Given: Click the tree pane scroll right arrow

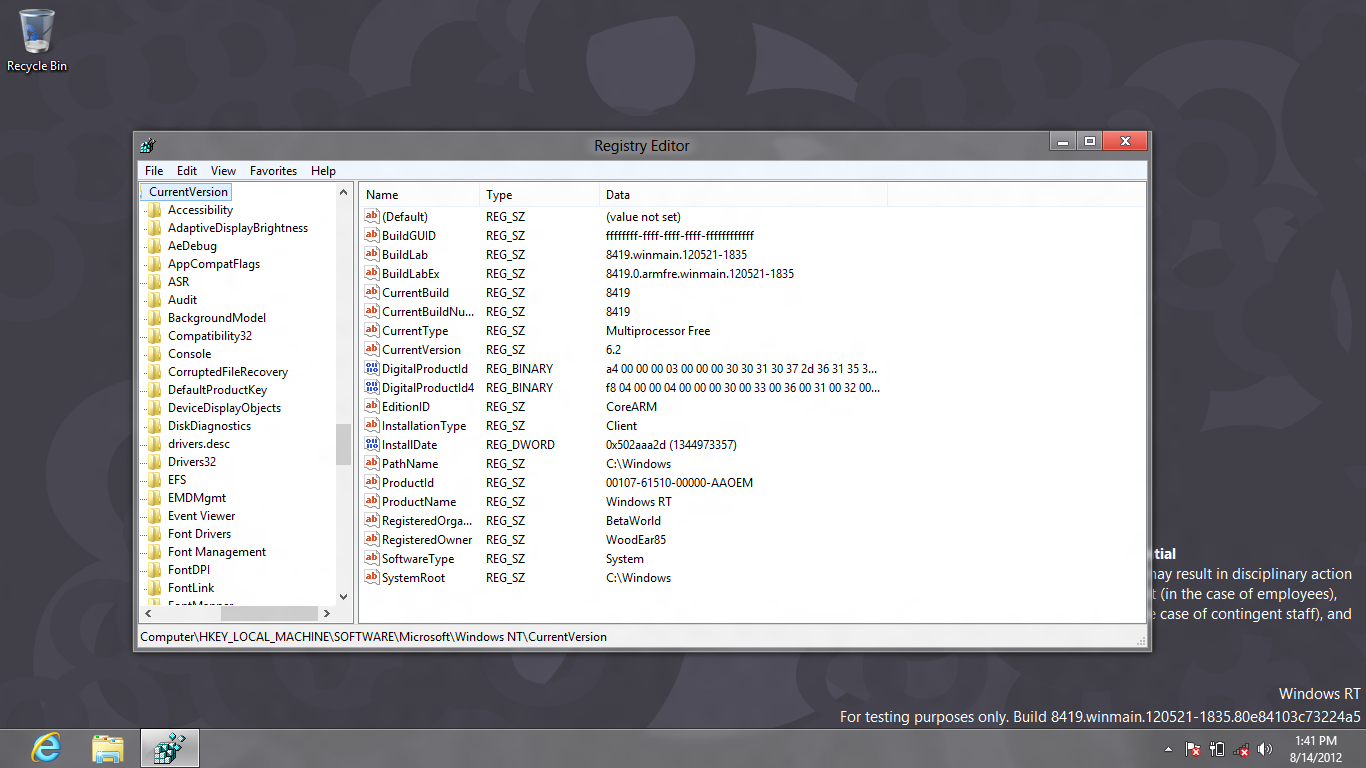Looking at the screenshot, I should tap(327, 613).
